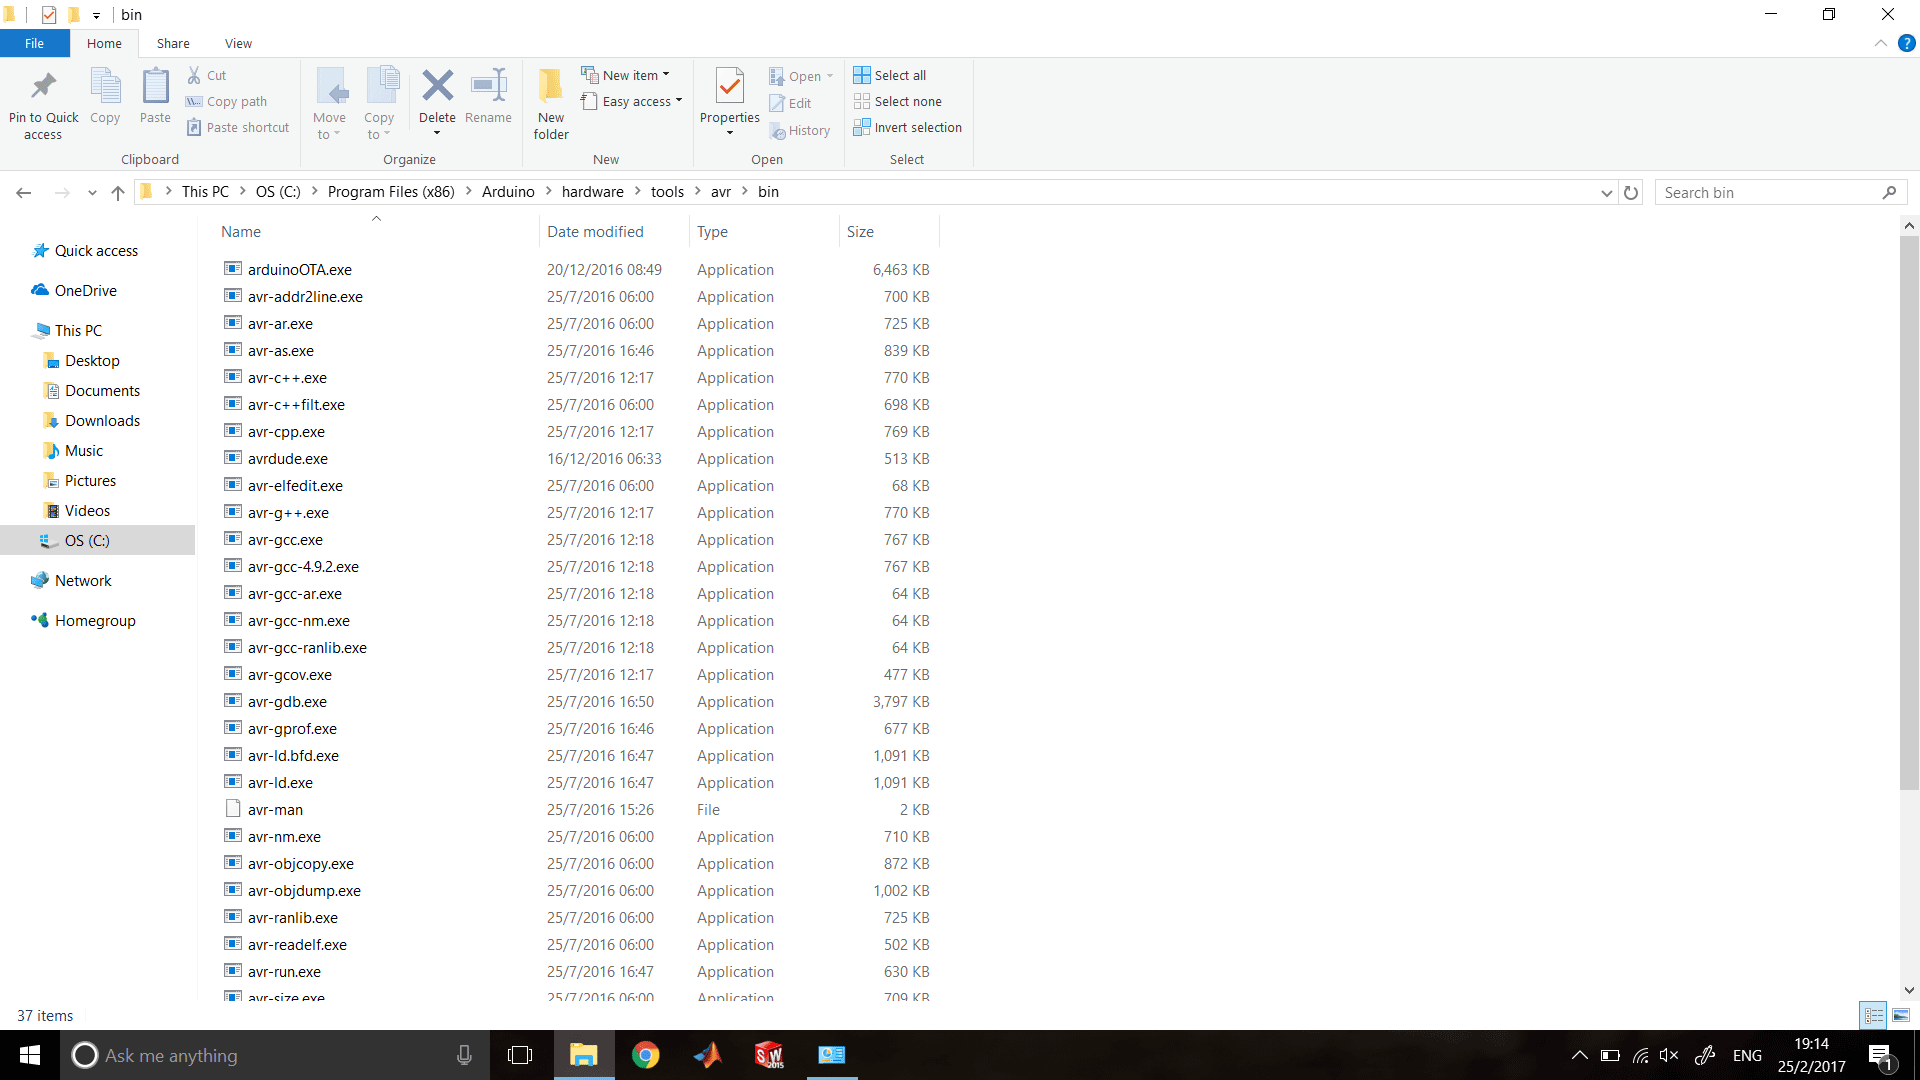Open Properties with checkmark icon
This screenshot has height=1080, width=1920.
coord(730,87)
